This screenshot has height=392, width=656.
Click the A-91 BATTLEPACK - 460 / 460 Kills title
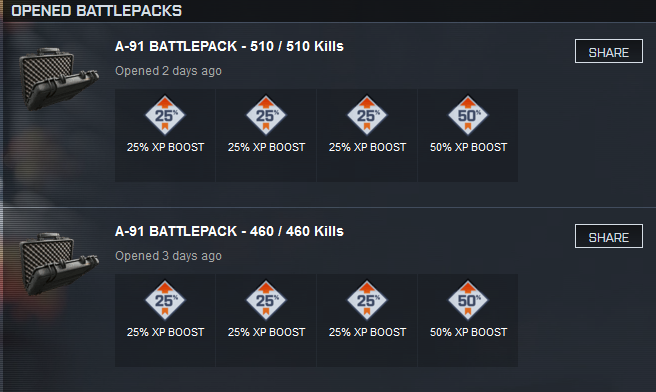(229, 231)
